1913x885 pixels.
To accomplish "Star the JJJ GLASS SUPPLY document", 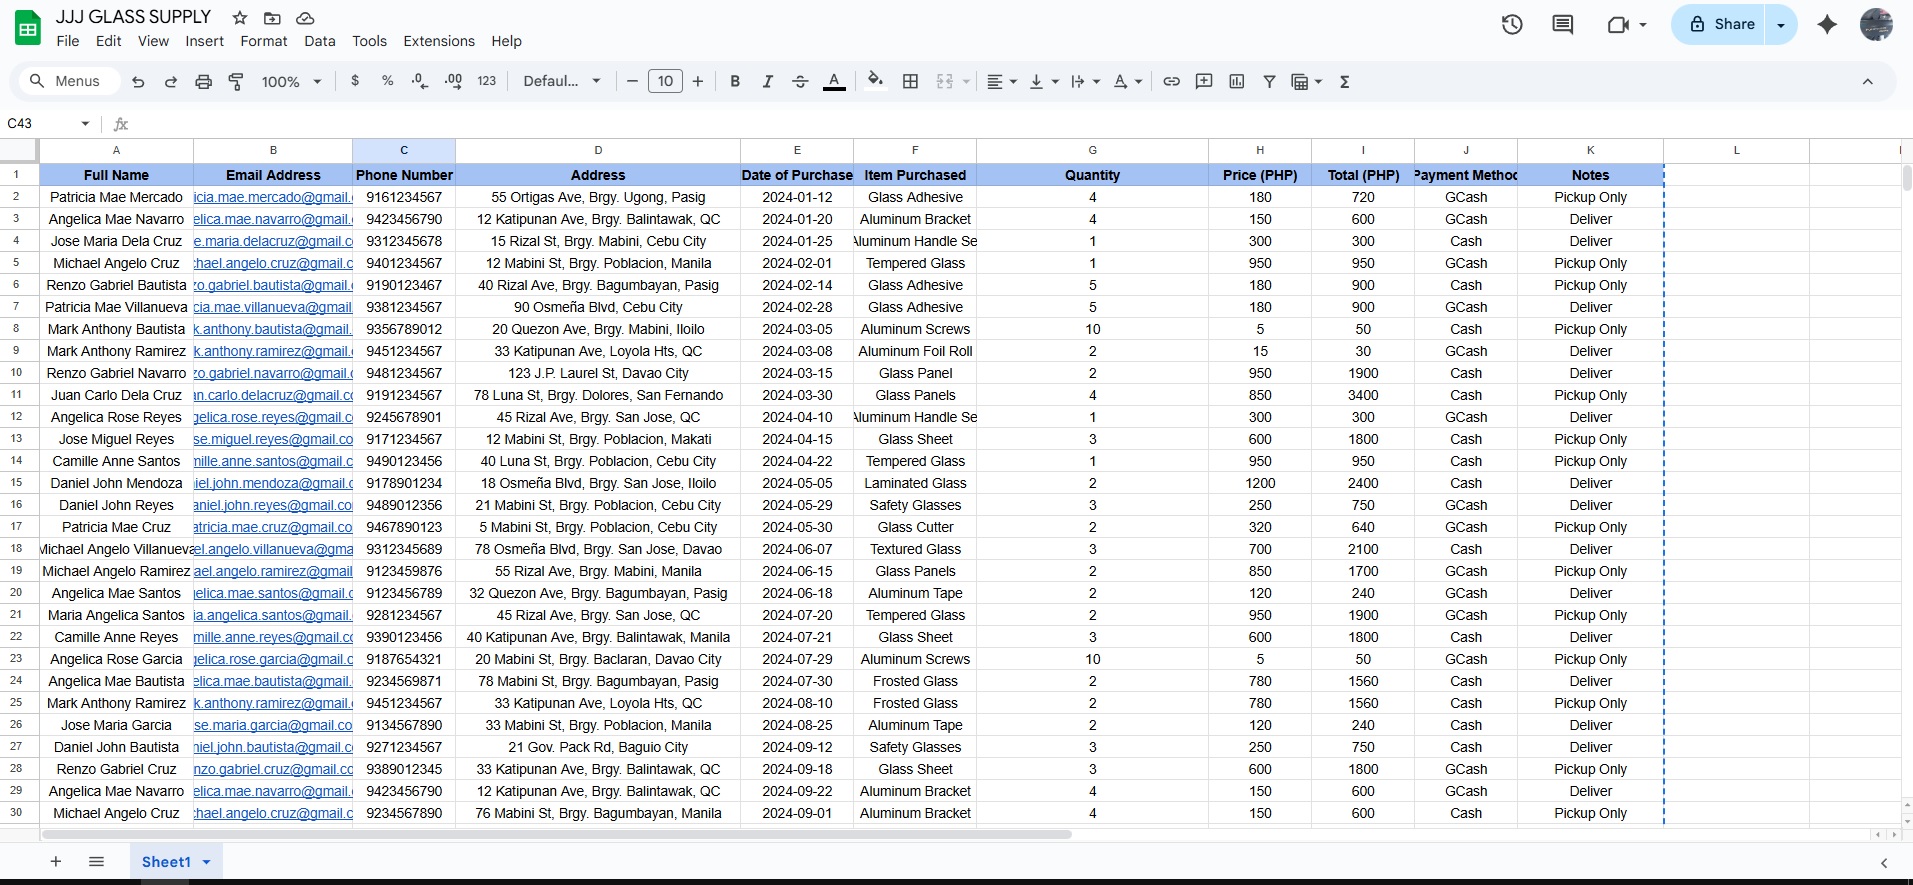I will [x=240, y=18].
